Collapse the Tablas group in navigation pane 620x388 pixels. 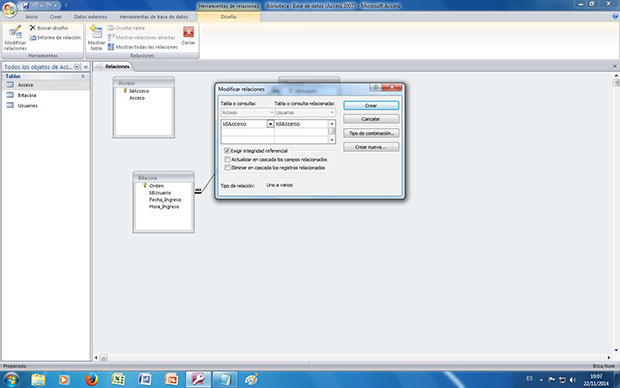pos(83,76)
